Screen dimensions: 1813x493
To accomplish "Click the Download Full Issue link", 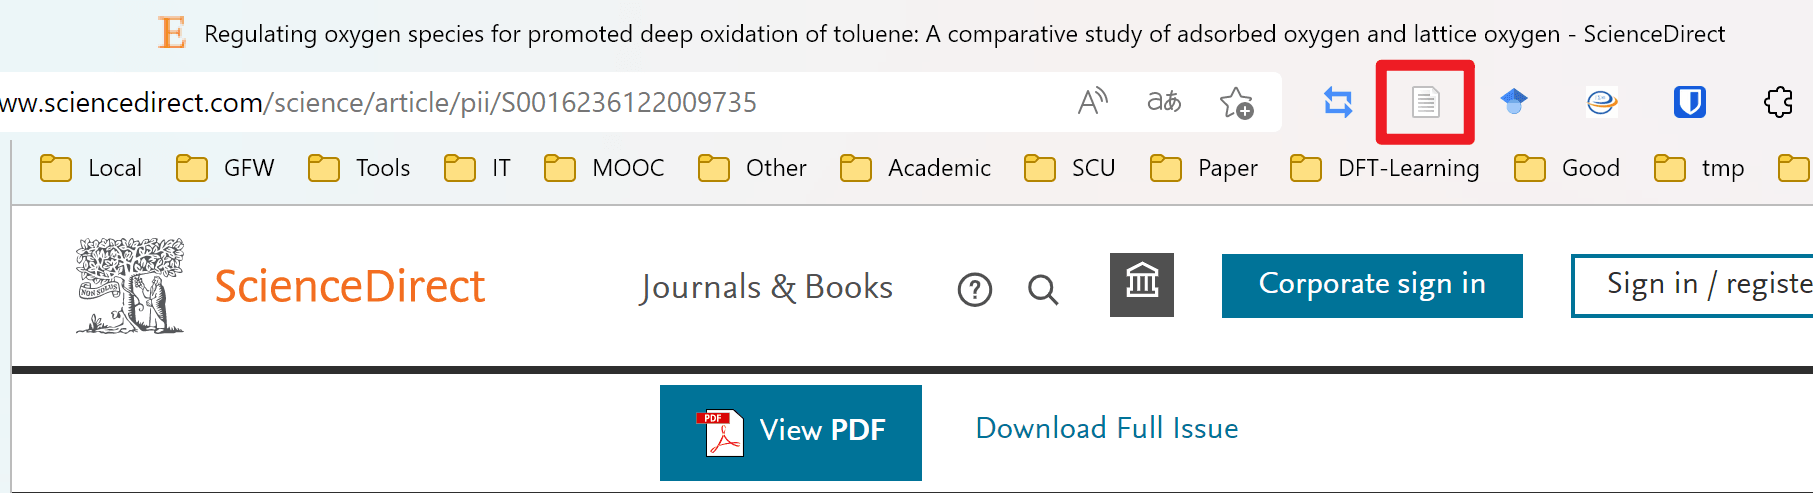I will click(1107, 429).
